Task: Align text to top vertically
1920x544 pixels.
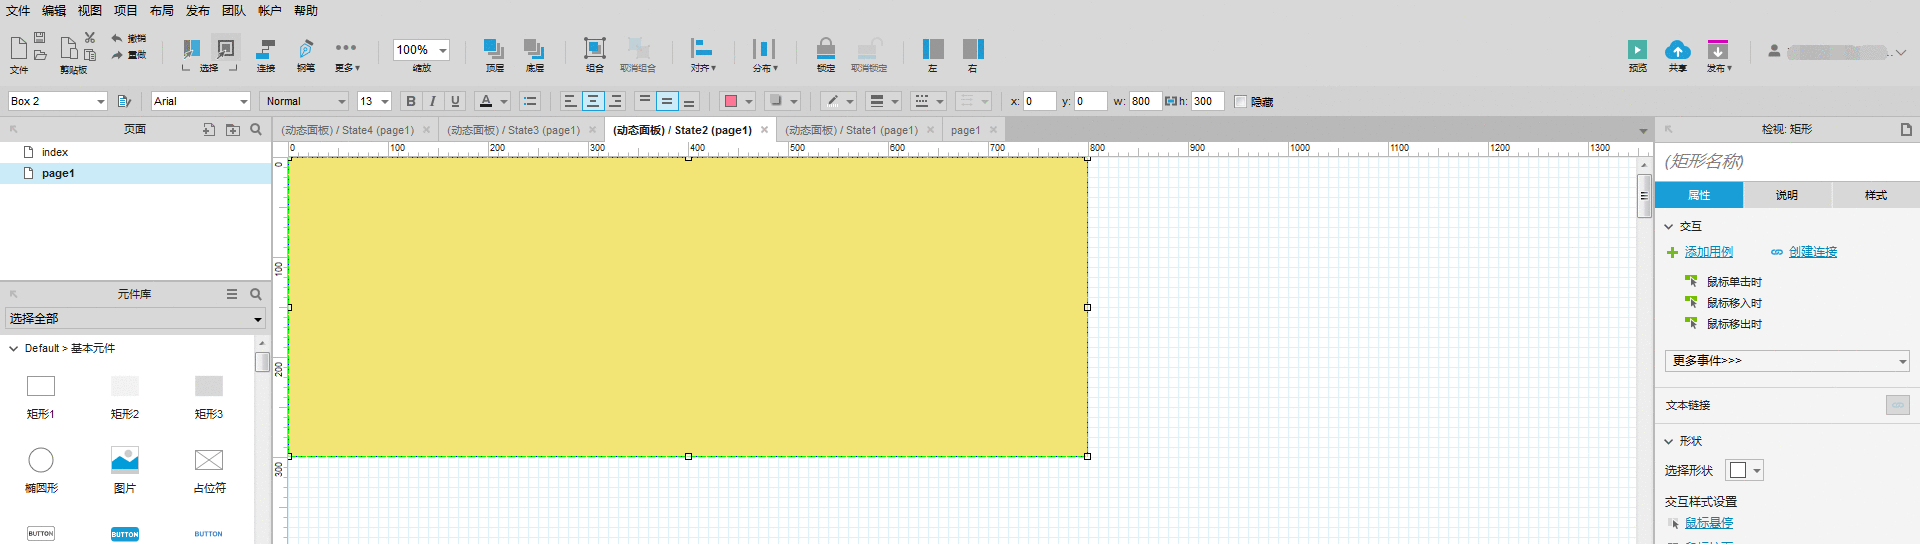Action: (645, 101)
